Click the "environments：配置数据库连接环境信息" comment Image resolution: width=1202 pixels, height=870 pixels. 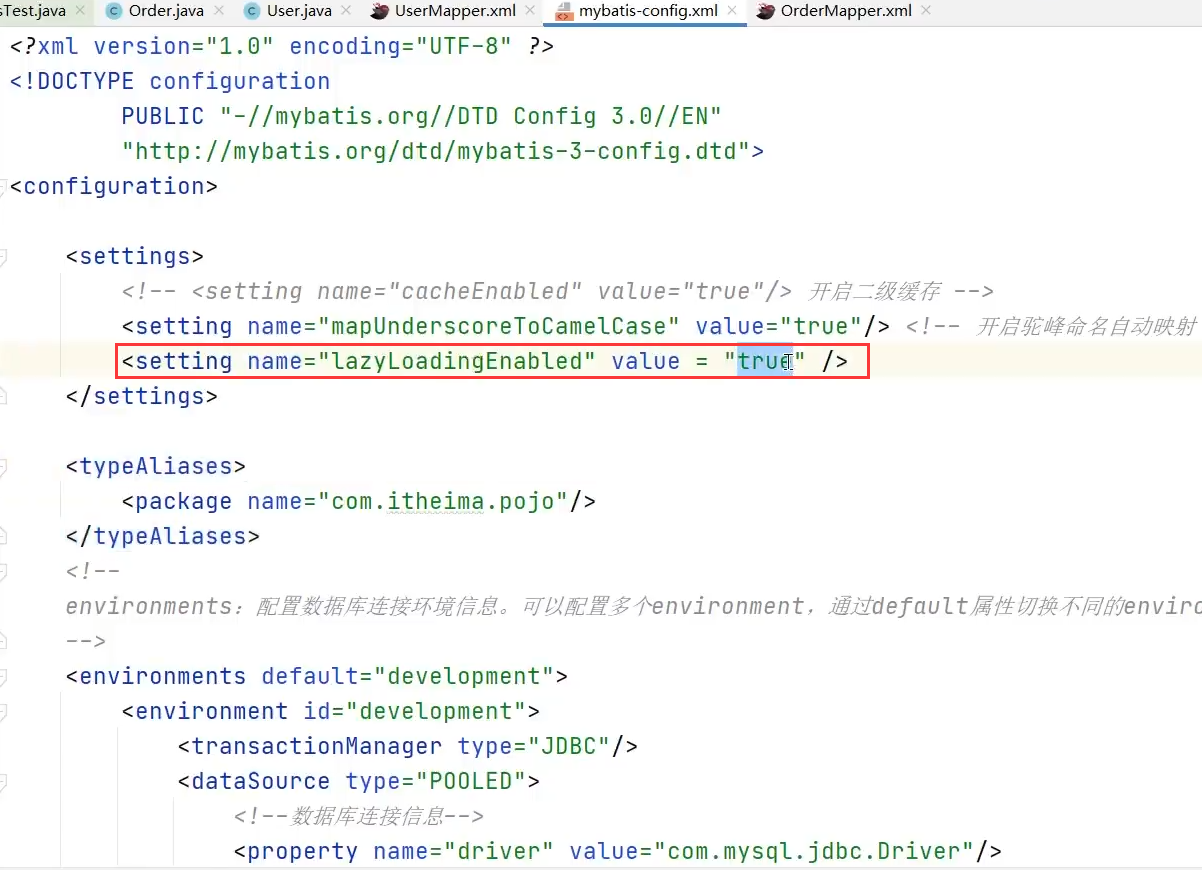(x=288, y=606)
